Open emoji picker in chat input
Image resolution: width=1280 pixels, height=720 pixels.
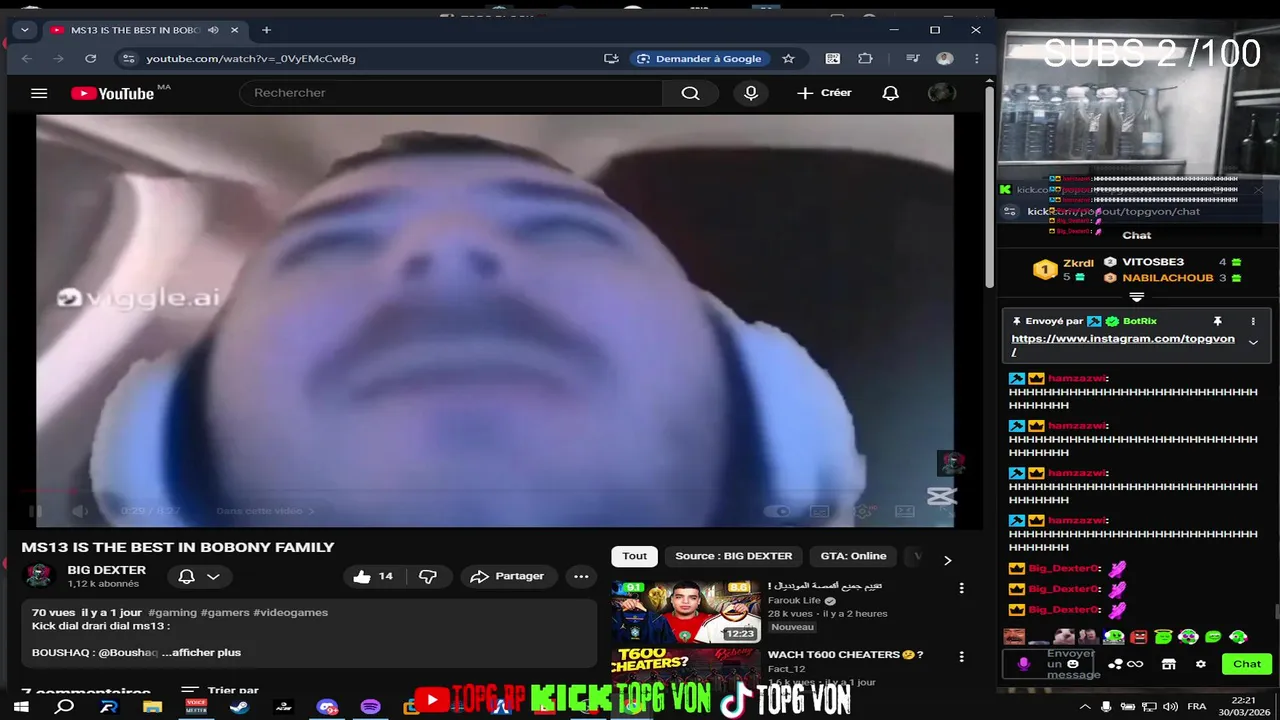[x=1073, y=663]
